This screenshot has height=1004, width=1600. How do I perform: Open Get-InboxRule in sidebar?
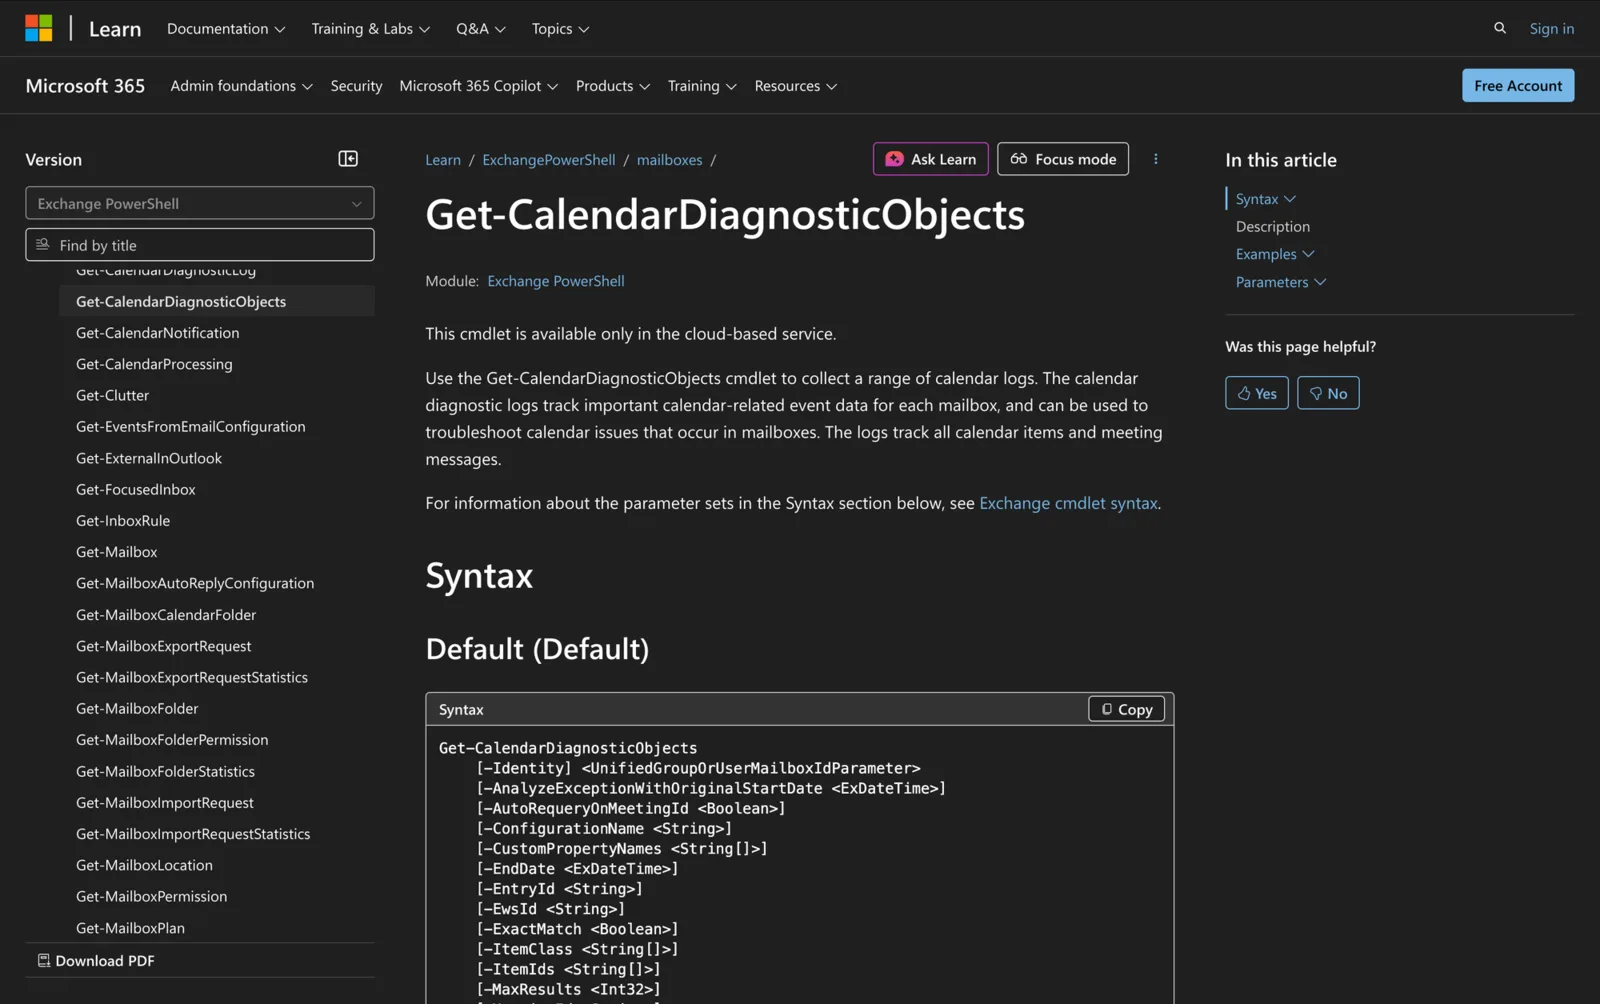coord(123,520)
